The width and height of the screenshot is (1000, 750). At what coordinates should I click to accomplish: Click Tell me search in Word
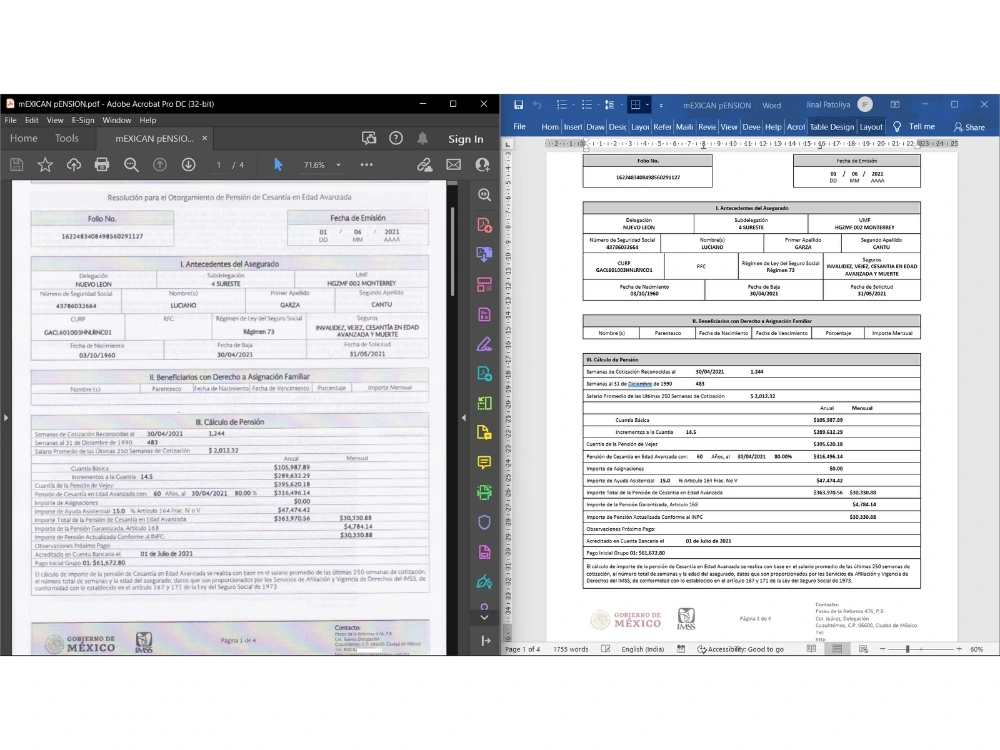(x=914, y=126)
